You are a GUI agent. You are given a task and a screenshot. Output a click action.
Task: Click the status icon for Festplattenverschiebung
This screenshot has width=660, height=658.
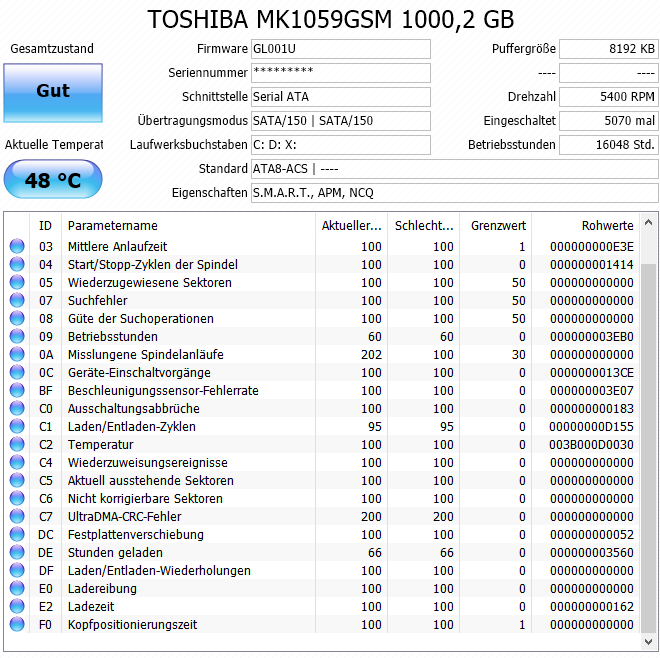tap(17, 534)
